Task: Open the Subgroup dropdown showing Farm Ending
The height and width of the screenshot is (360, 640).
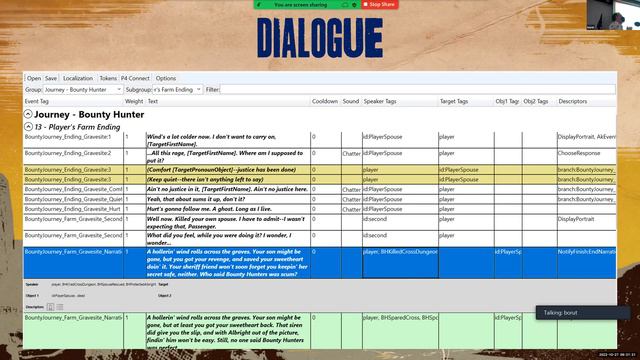Action: [177, 89]
